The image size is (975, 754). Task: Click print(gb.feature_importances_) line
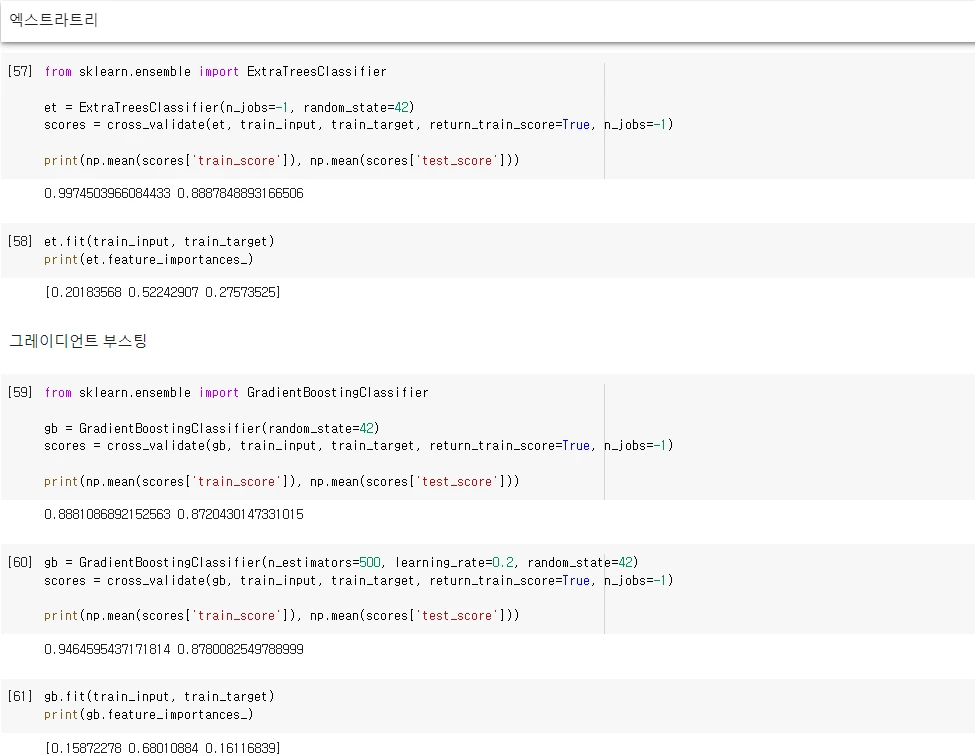point(149,715)
